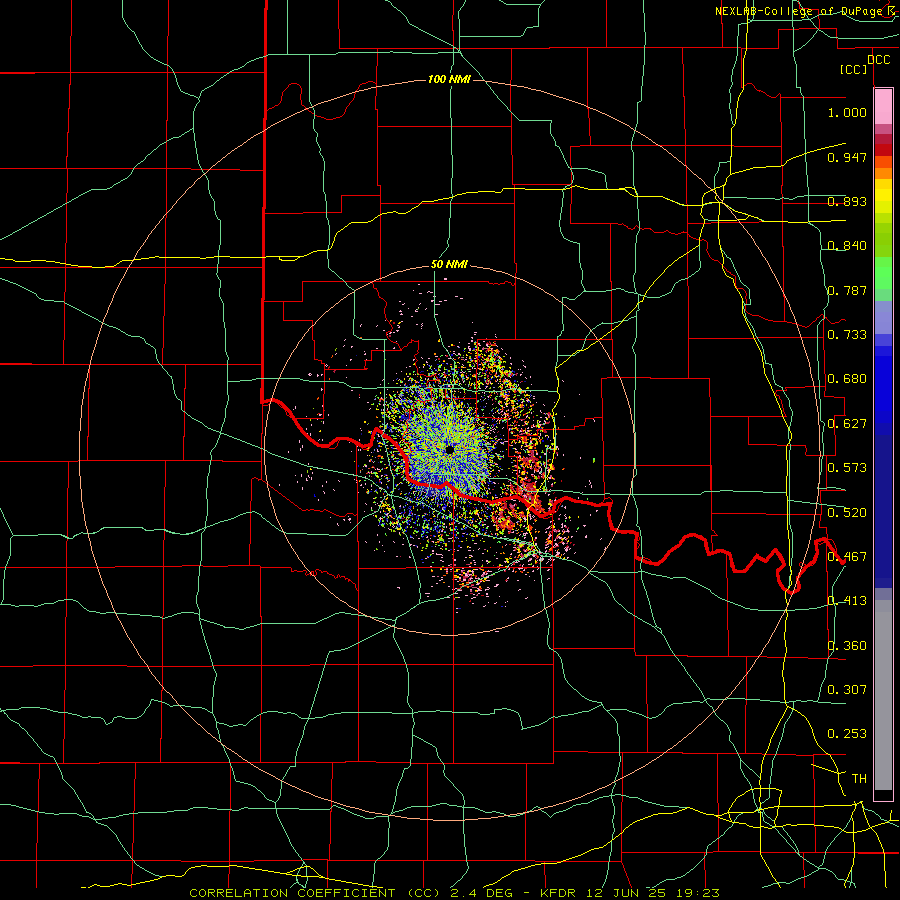This screenshot has height=900, width=900.
Task: Click the 0.573 scale value
Action: coord(847,468)
